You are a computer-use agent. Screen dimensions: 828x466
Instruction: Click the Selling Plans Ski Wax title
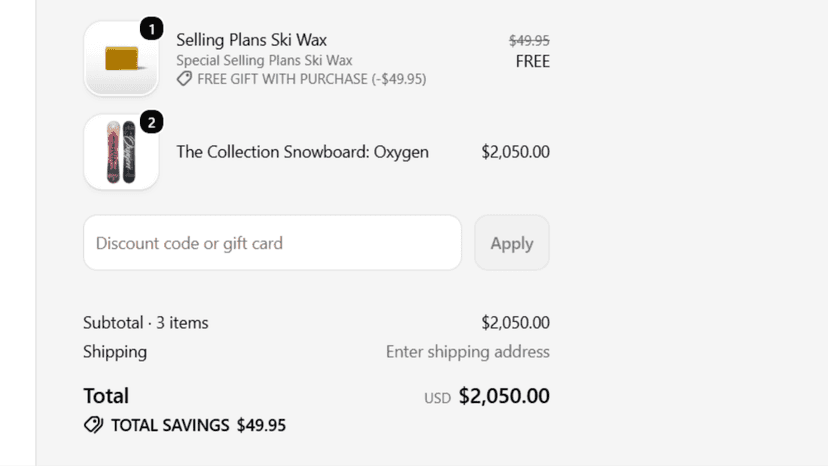coord(251,40)
